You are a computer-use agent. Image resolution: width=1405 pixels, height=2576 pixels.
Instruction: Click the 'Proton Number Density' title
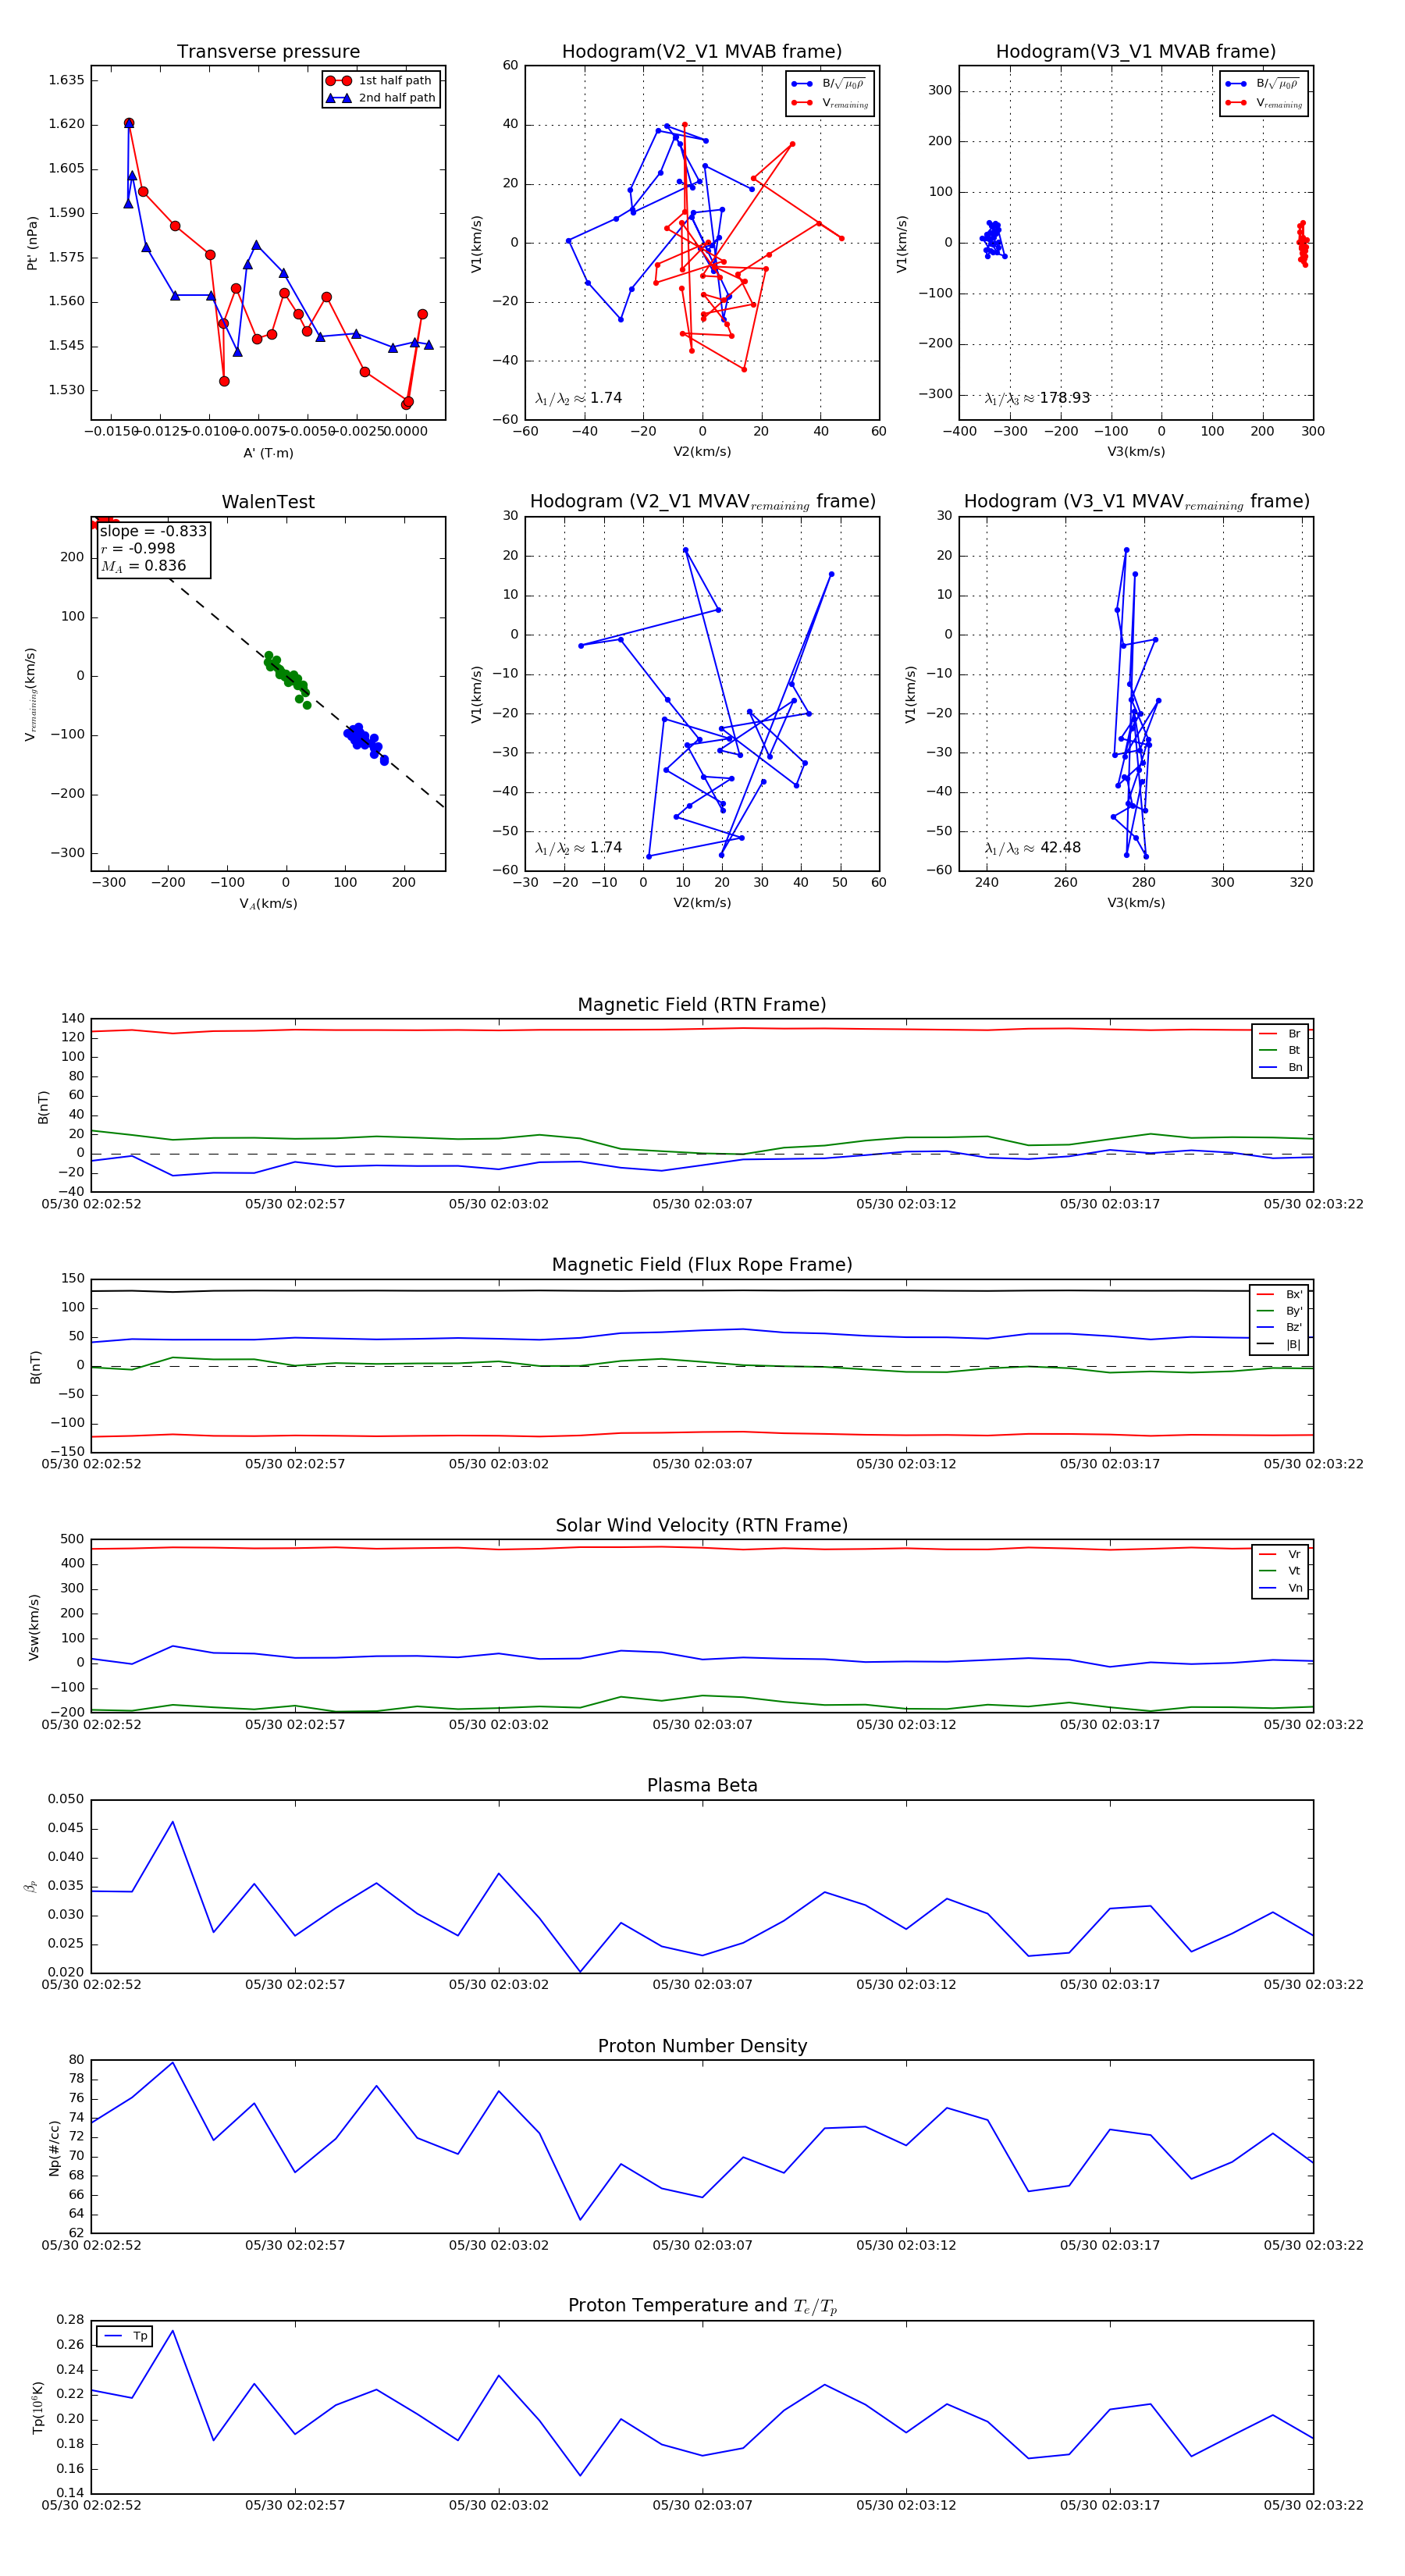[702, 2046]
